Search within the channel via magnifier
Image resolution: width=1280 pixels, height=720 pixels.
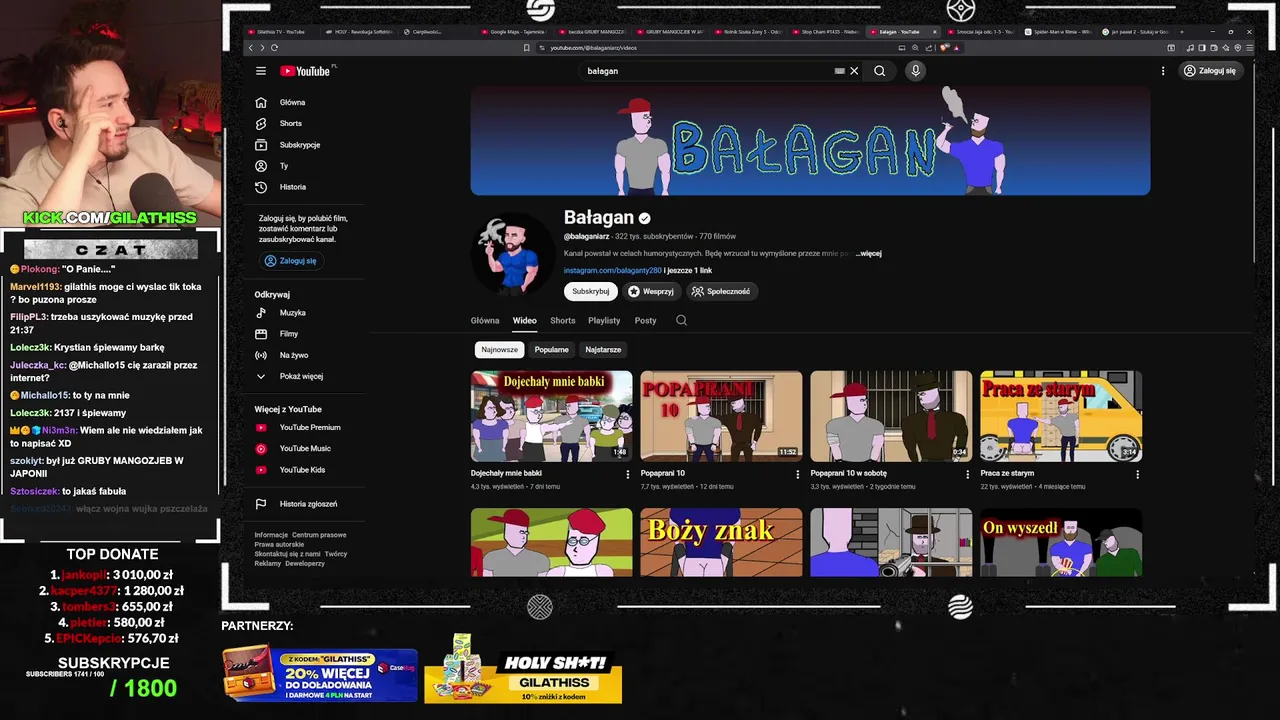[681, 321]
